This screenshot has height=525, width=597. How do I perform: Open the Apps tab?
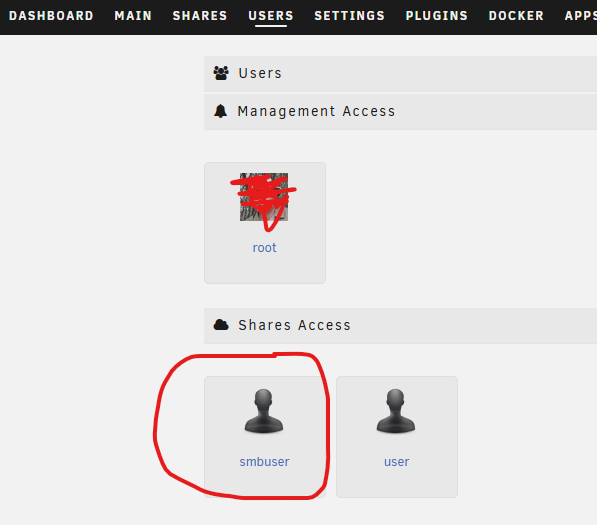581,16
